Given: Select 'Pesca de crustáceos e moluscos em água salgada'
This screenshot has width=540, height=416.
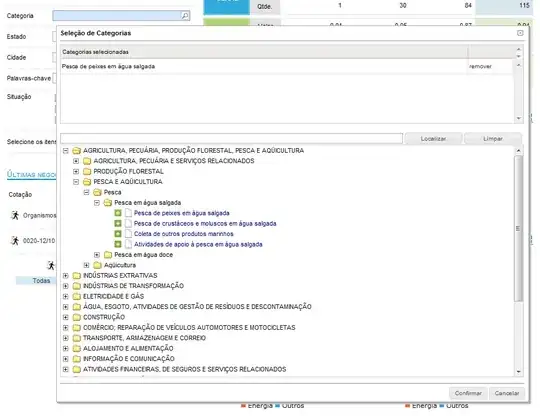Looking at the screenshot, I should pos(205,223).
